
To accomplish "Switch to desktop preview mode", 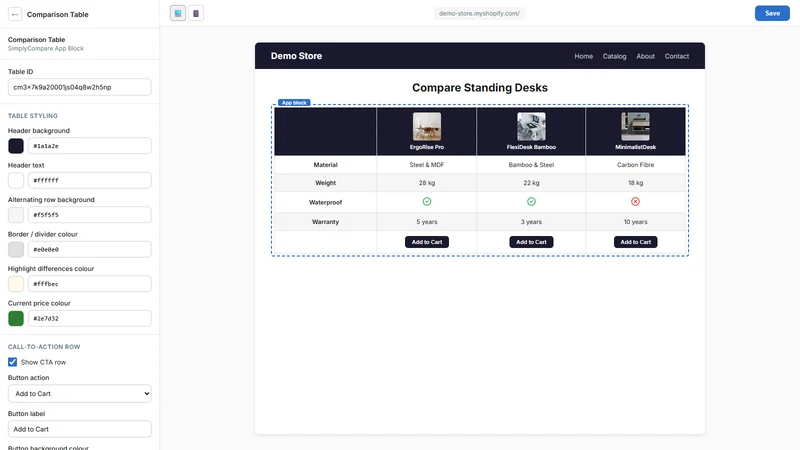I will coord(178,13).
